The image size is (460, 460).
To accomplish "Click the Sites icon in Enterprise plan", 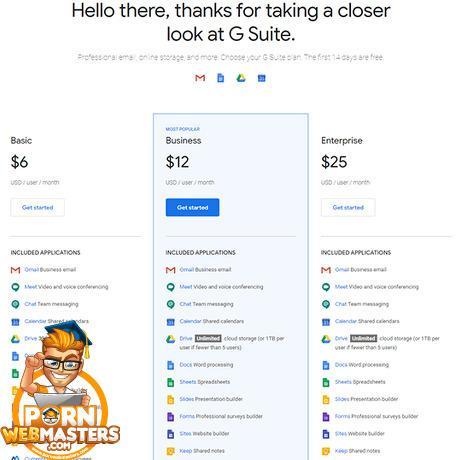I will [x=326, y=434].
